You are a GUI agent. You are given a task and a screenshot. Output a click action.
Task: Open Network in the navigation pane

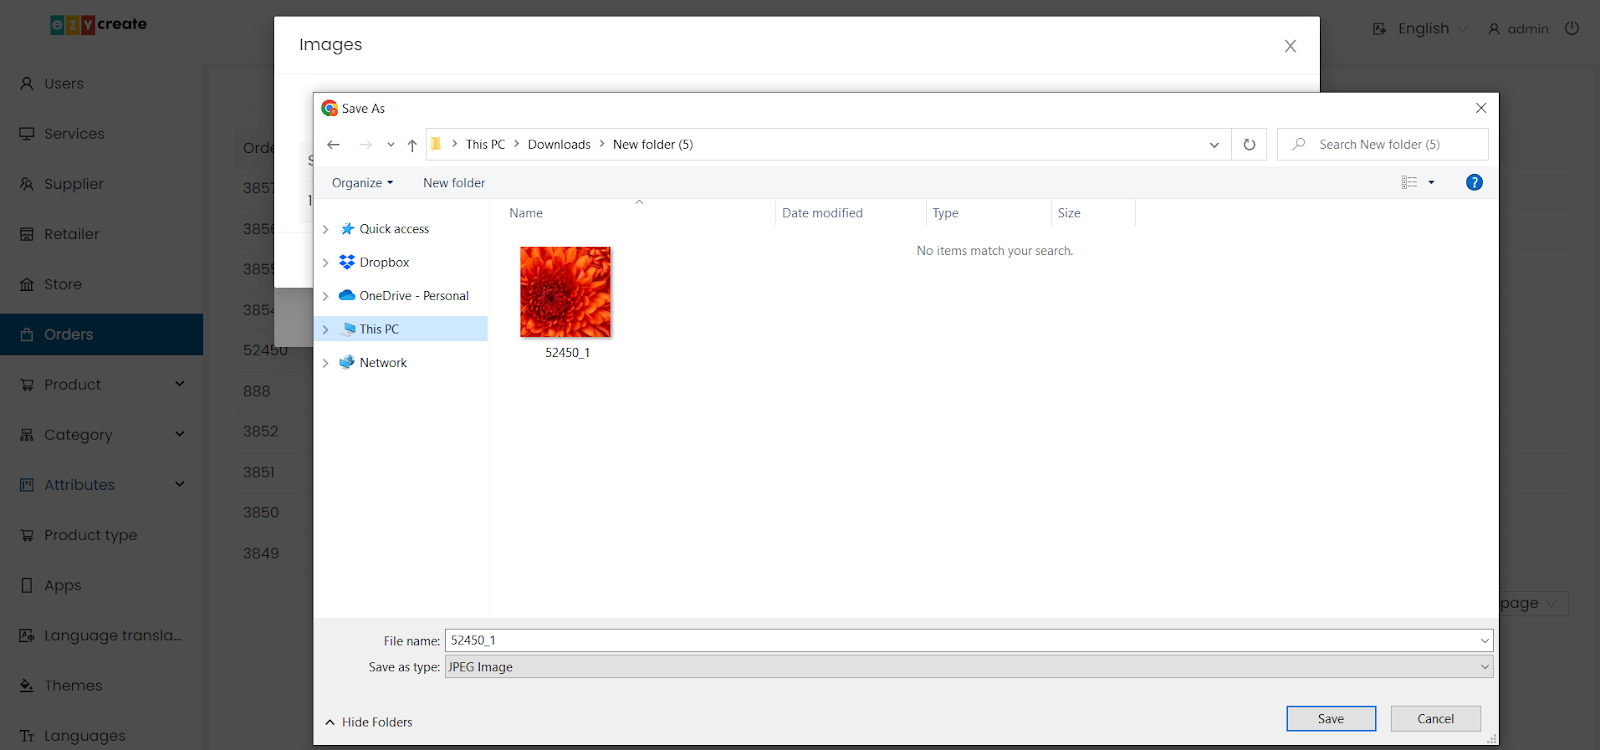point(383,363)
